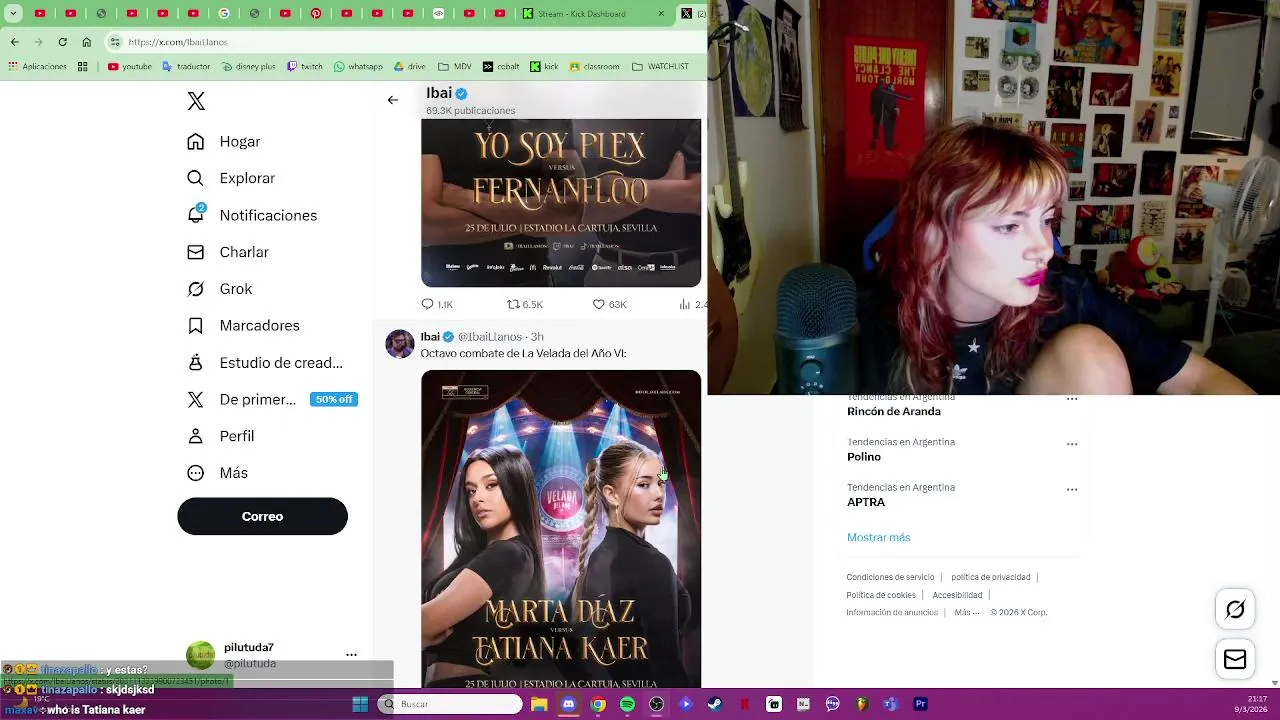This screenshot has width=1280, height=720.
Task: Reload the page
Action: (x=62, y=42)
